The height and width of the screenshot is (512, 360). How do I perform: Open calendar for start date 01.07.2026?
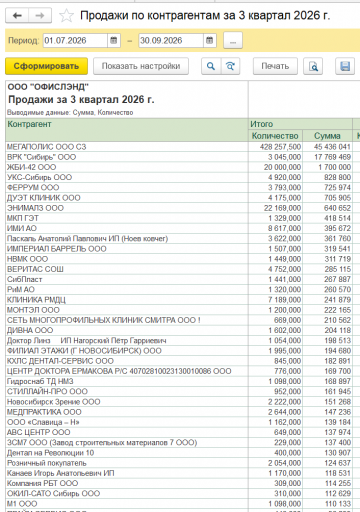tap(114, 41)
